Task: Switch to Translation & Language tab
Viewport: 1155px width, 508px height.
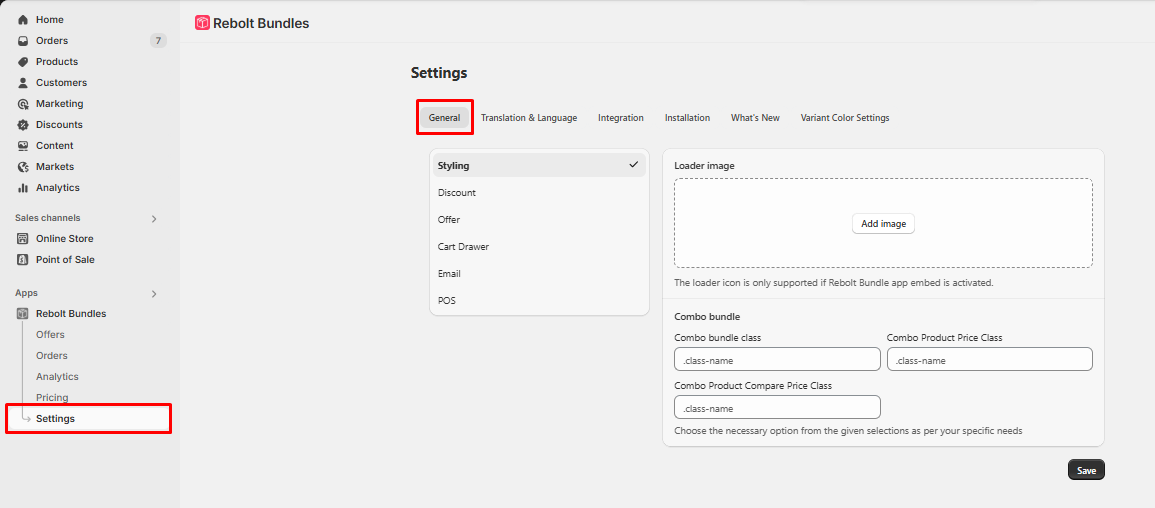Action: 529,118
